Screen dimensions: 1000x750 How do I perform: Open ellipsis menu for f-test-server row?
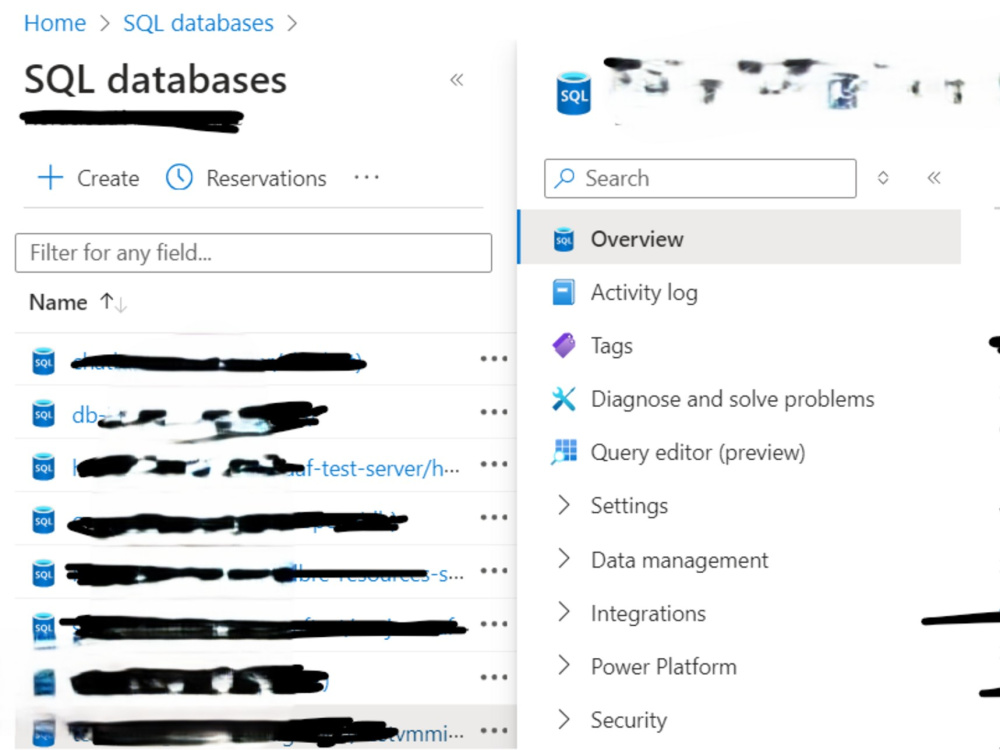494,464
